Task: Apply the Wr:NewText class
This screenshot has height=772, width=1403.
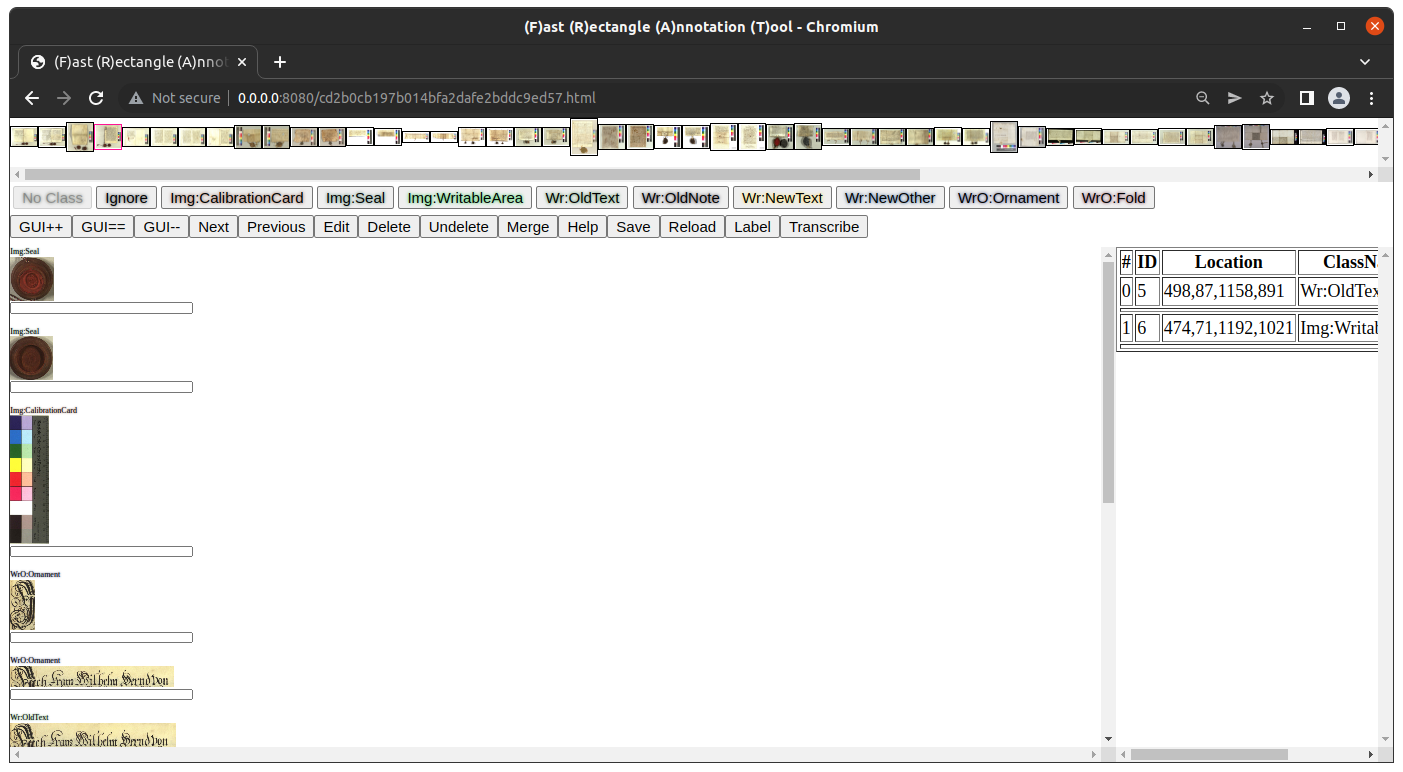Action: coord(782,198)
